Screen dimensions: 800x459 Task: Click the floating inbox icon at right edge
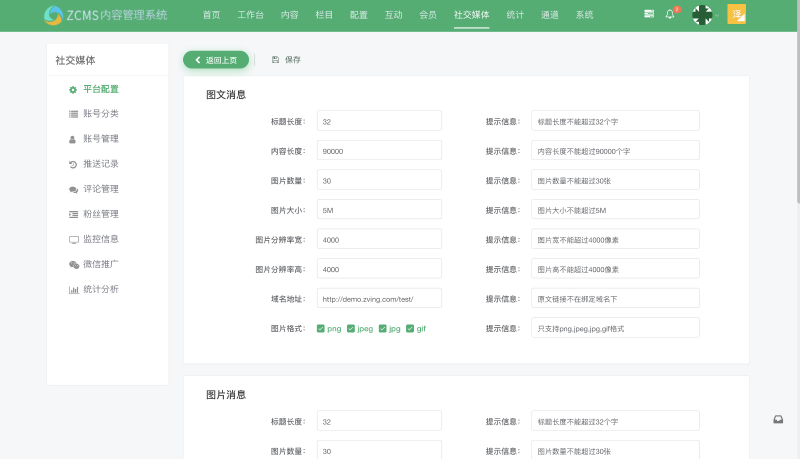[x=778, y=419]
